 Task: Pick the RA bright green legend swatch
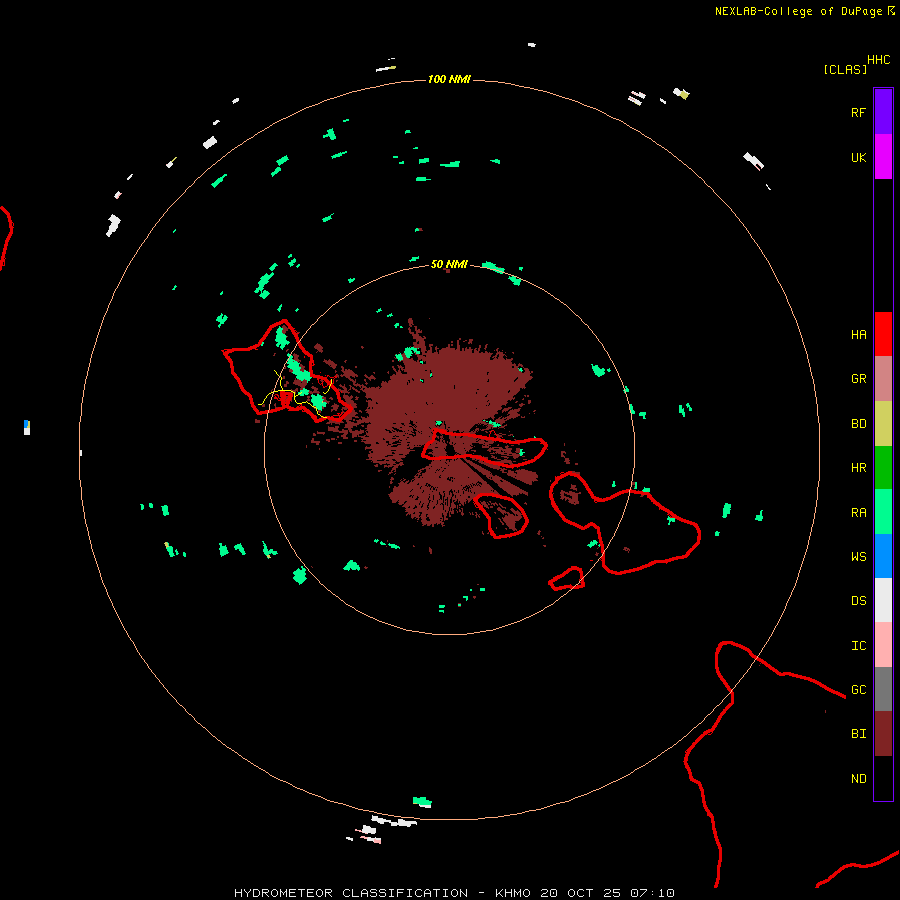(883, 512)
